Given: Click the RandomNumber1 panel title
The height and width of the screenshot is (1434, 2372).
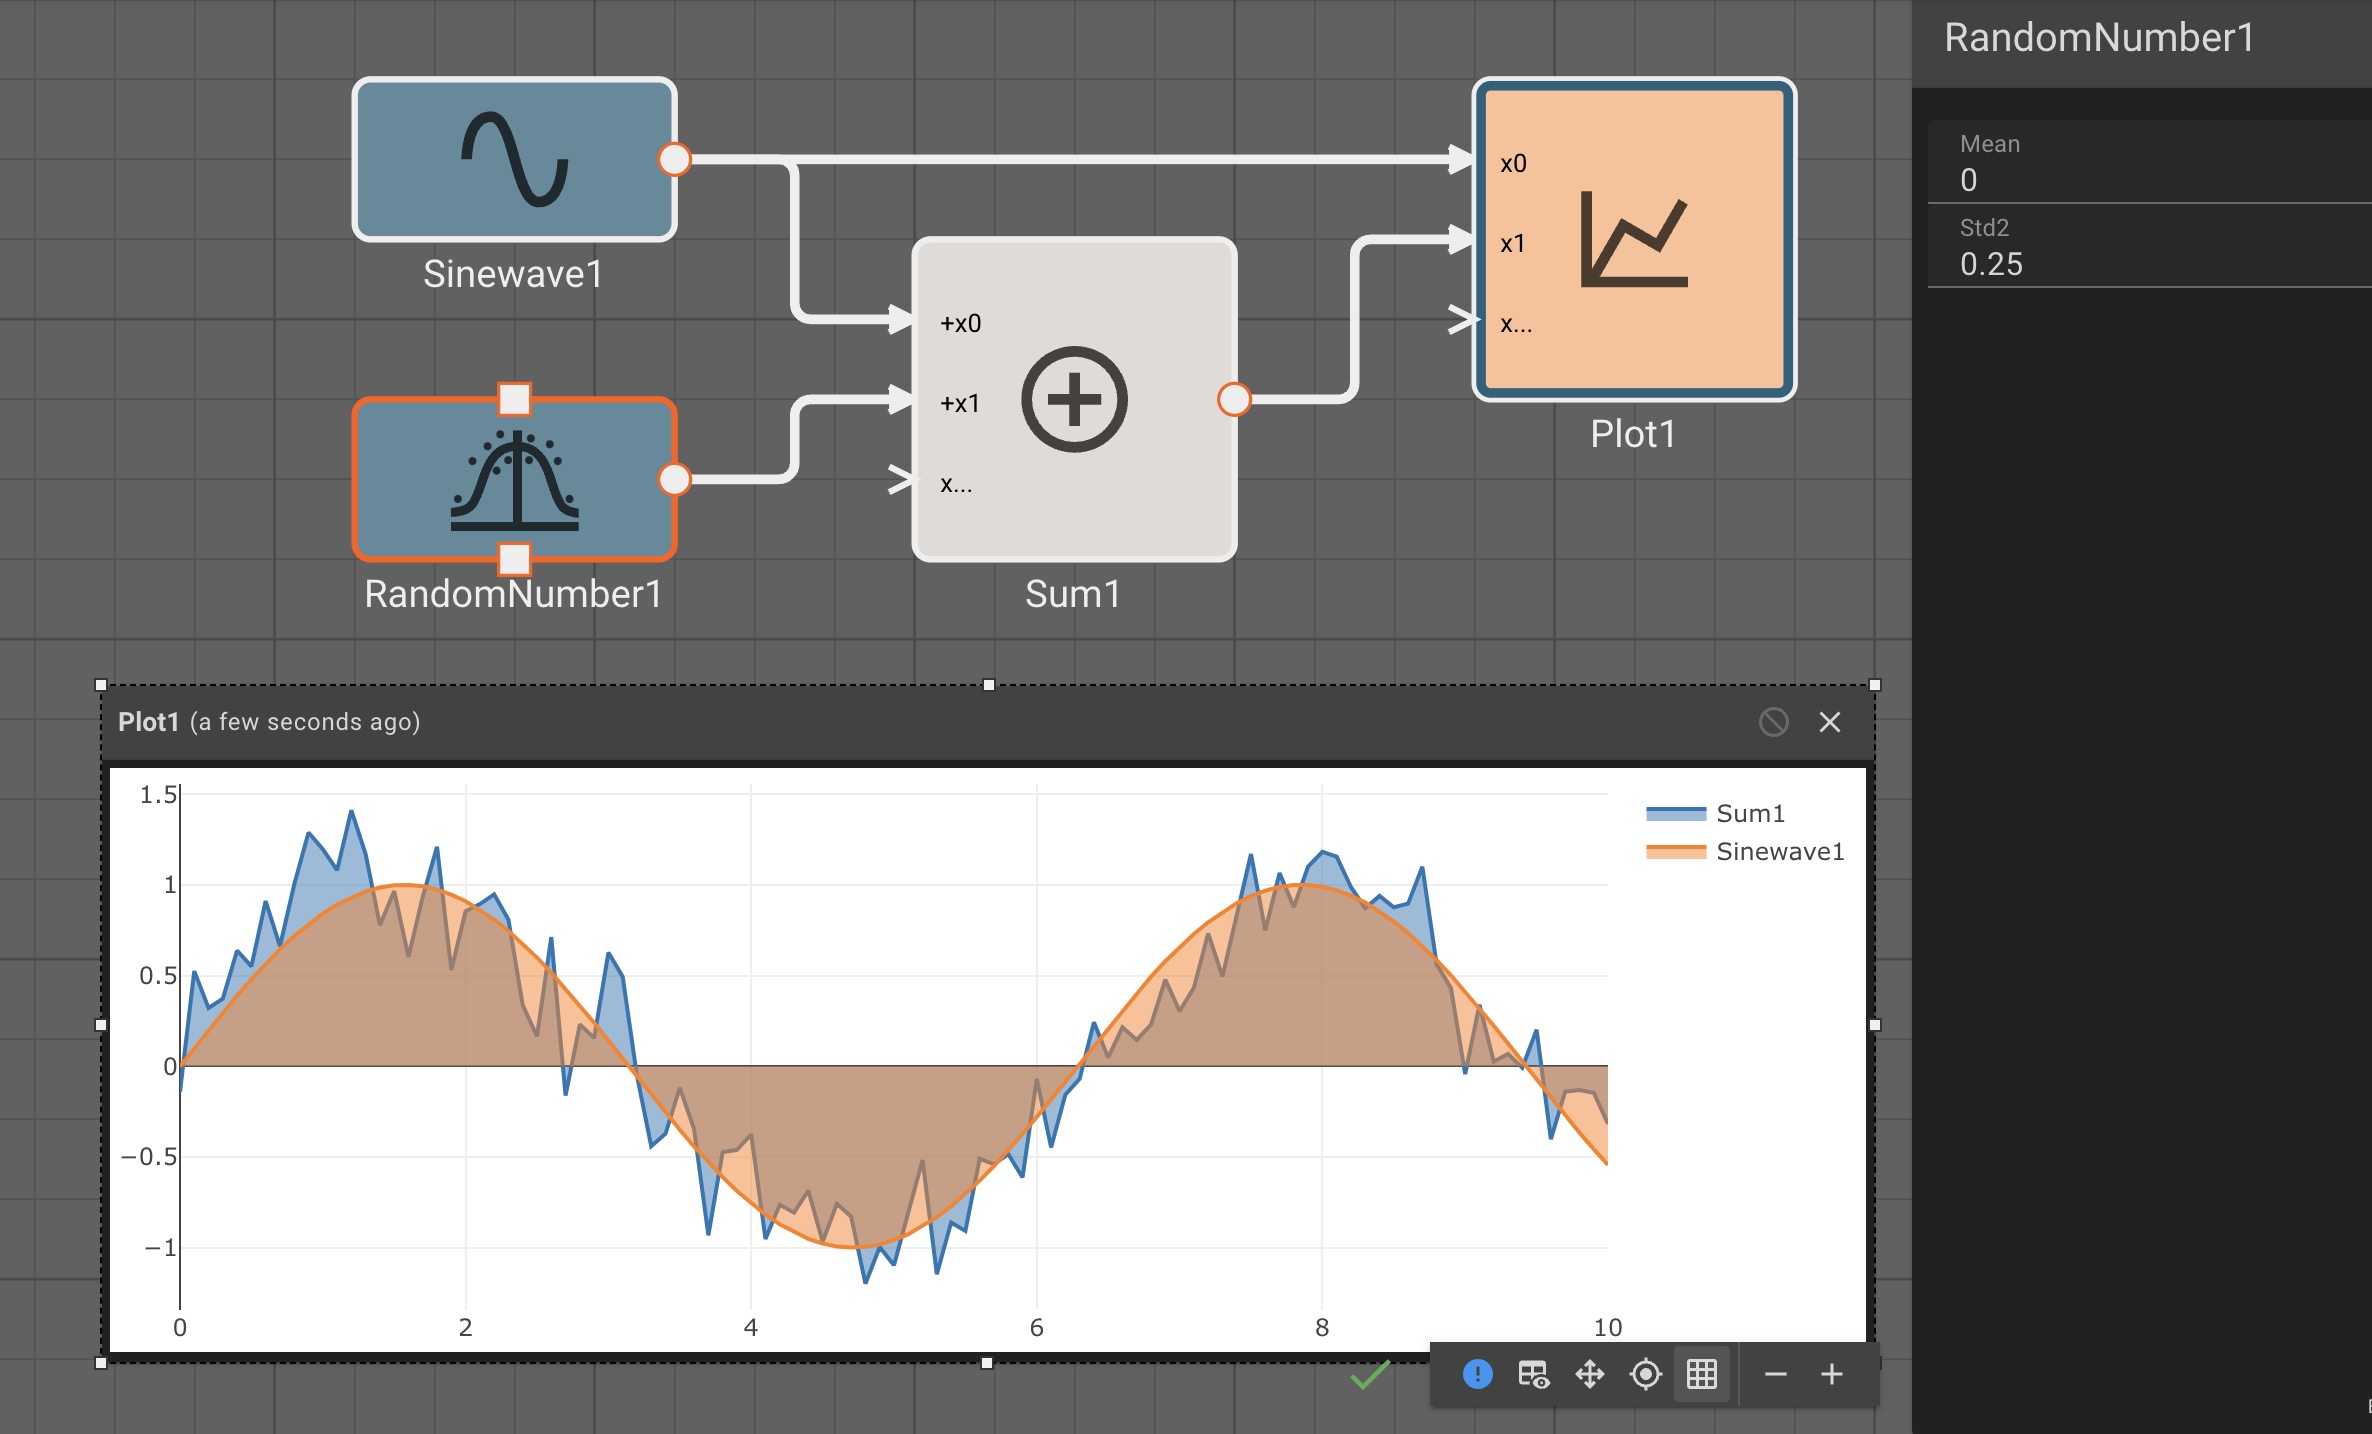Looking at the screenshot, I should [2100, 37].
